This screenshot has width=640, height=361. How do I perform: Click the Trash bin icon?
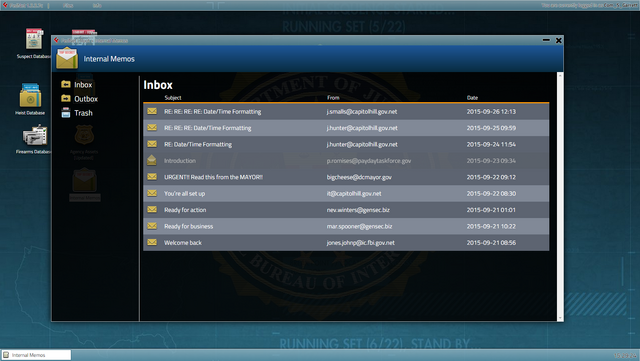pos(65,112)
